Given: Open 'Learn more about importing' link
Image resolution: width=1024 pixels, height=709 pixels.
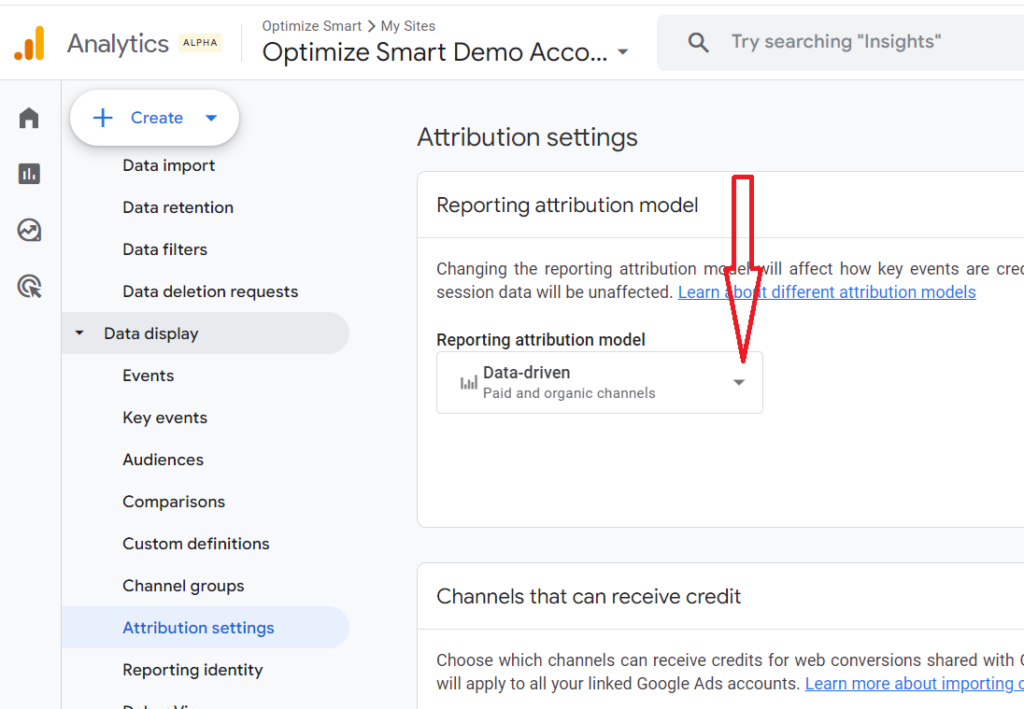Looking at the screenshot, I should click(914, 684).
